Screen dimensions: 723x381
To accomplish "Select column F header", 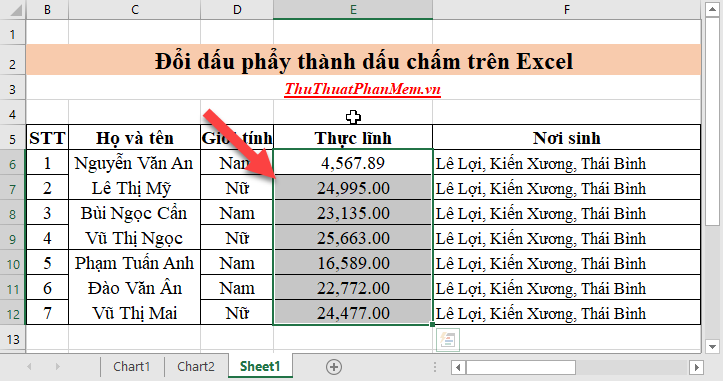I will pos(567,9).
